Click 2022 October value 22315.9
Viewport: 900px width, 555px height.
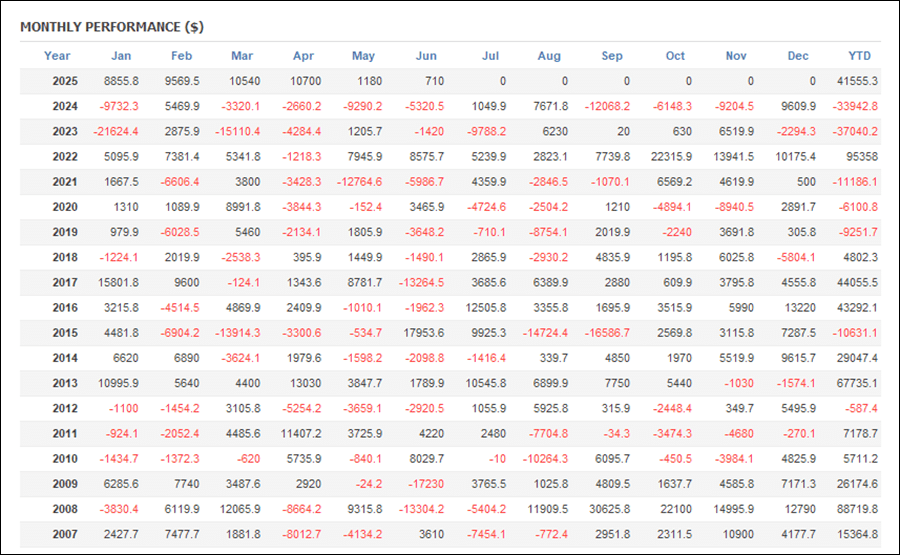click(671, 157)
